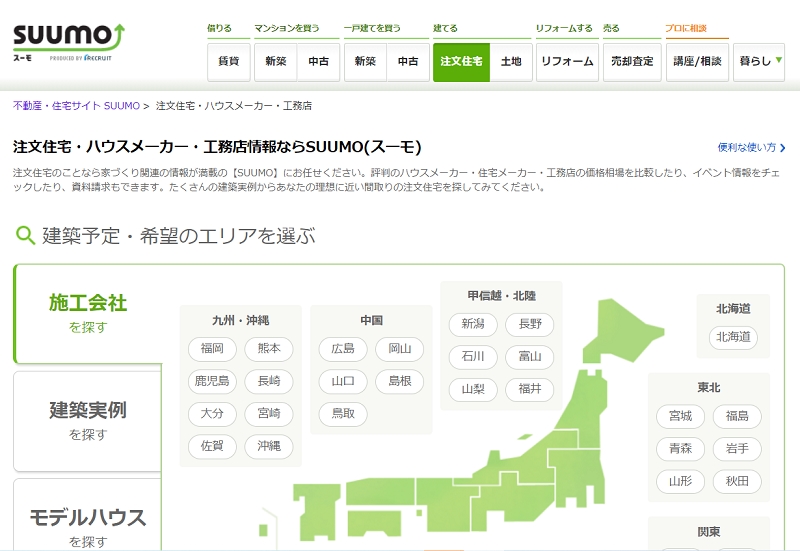
Task: Choose 宮崎 prefecture
Action: [x=269, y=414]
